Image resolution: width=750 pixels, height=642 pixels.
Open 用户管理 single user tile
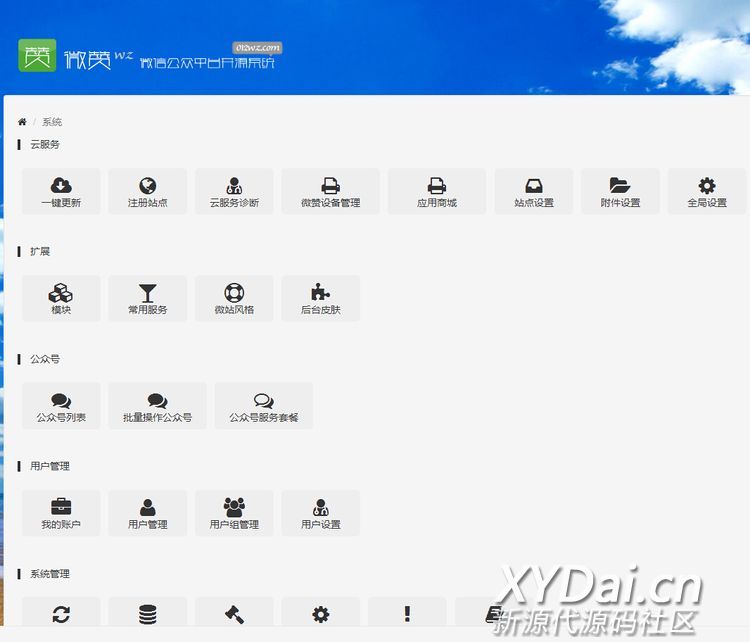click(x=148, y=513)
